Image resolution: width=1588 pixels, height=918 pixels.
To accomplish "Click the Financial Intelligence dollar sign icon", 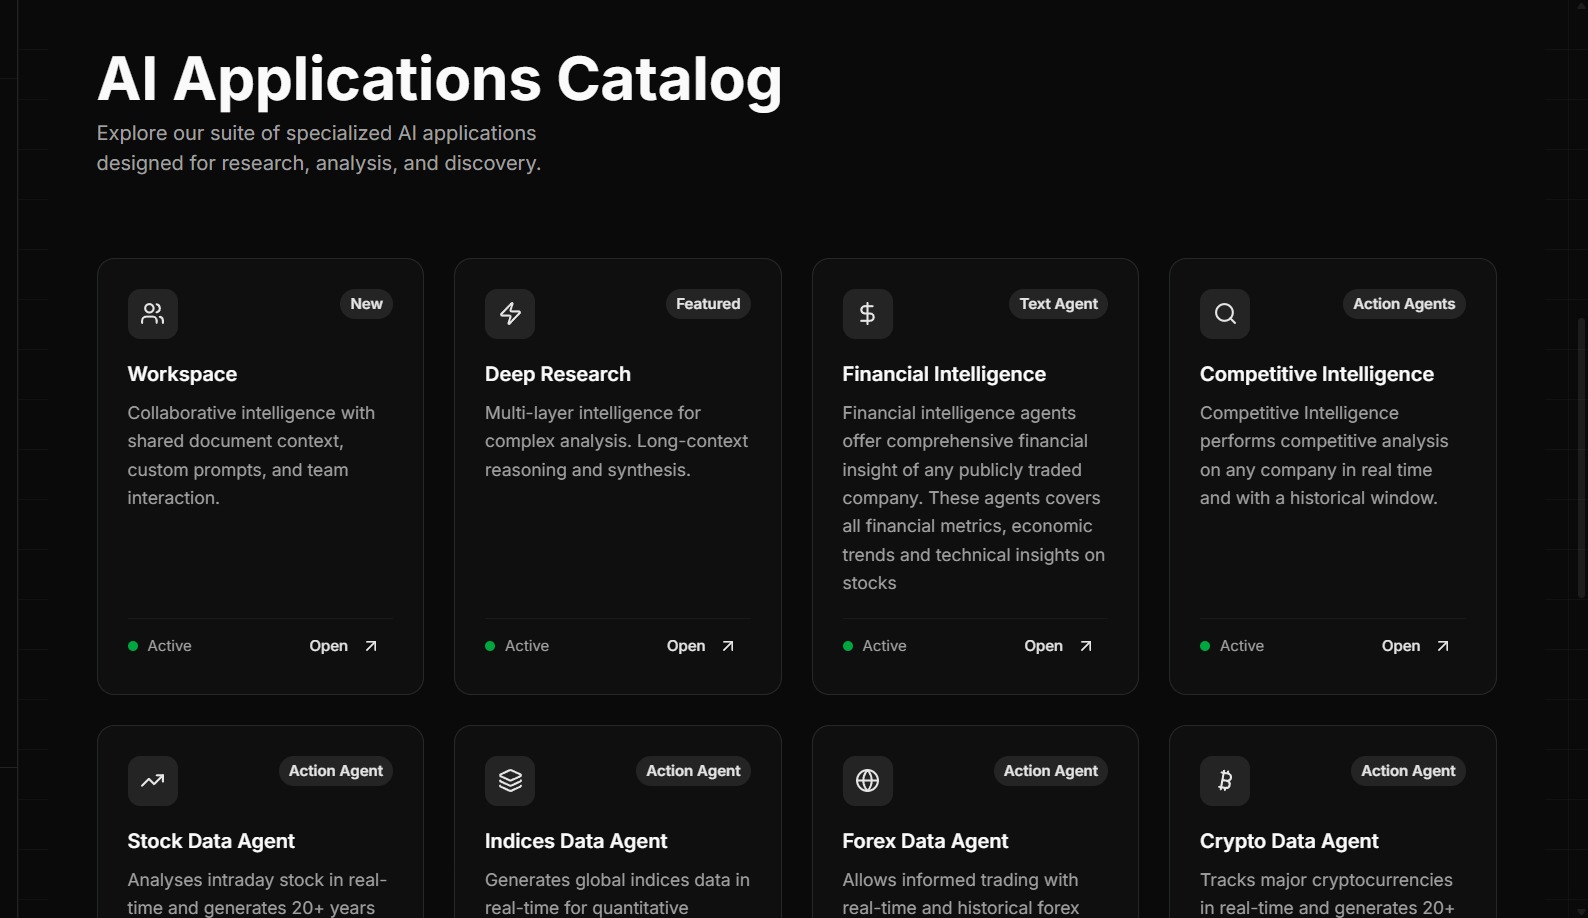I will point(868,314).
